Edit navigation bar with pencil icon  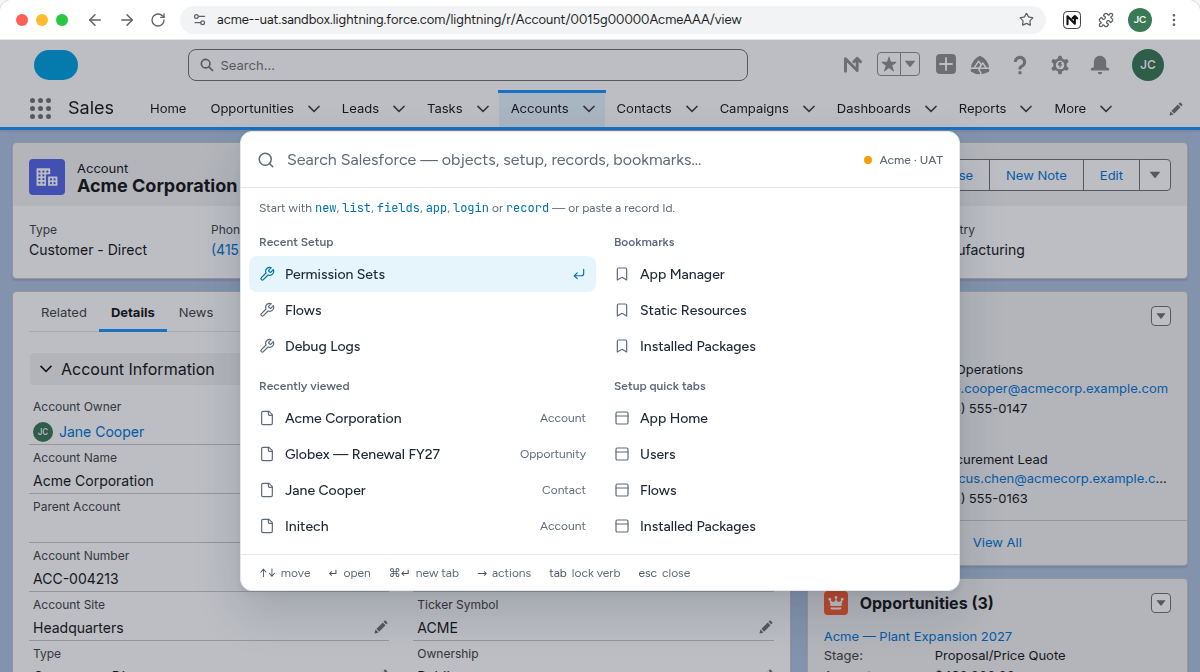[x=1176, y=108]
